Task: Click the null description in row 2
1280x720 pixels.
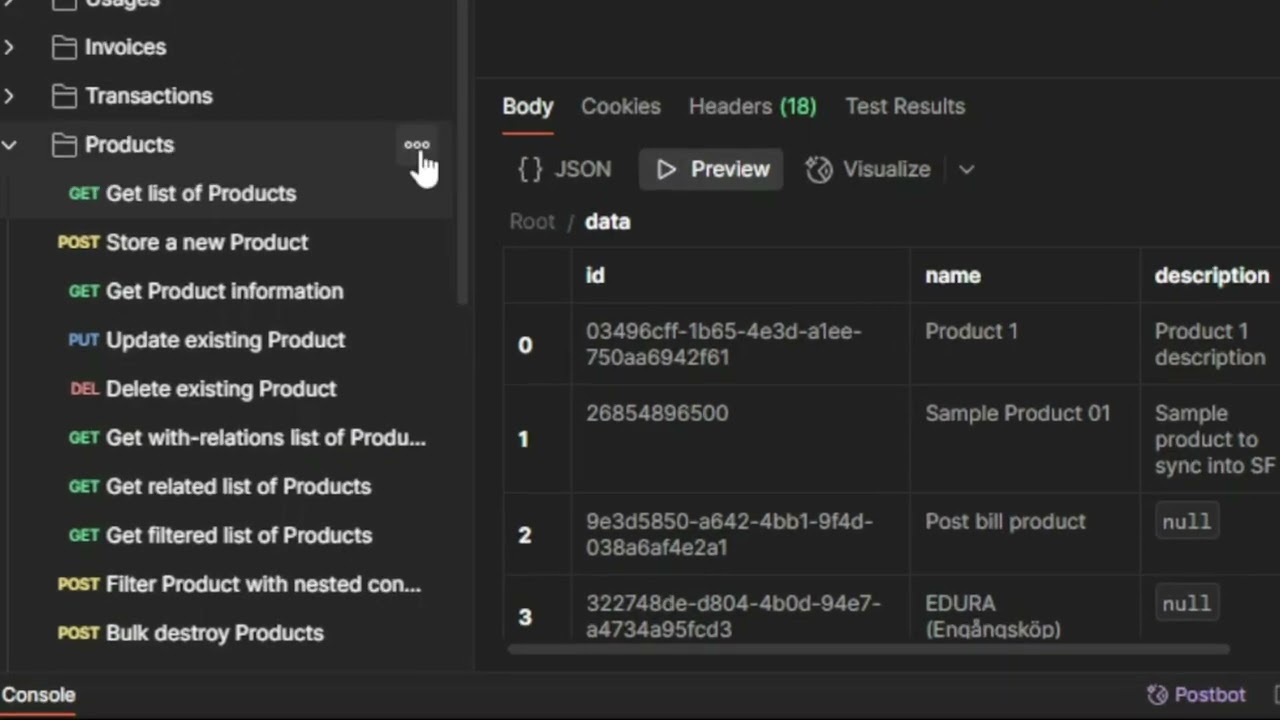Action: coord(1187,522)
